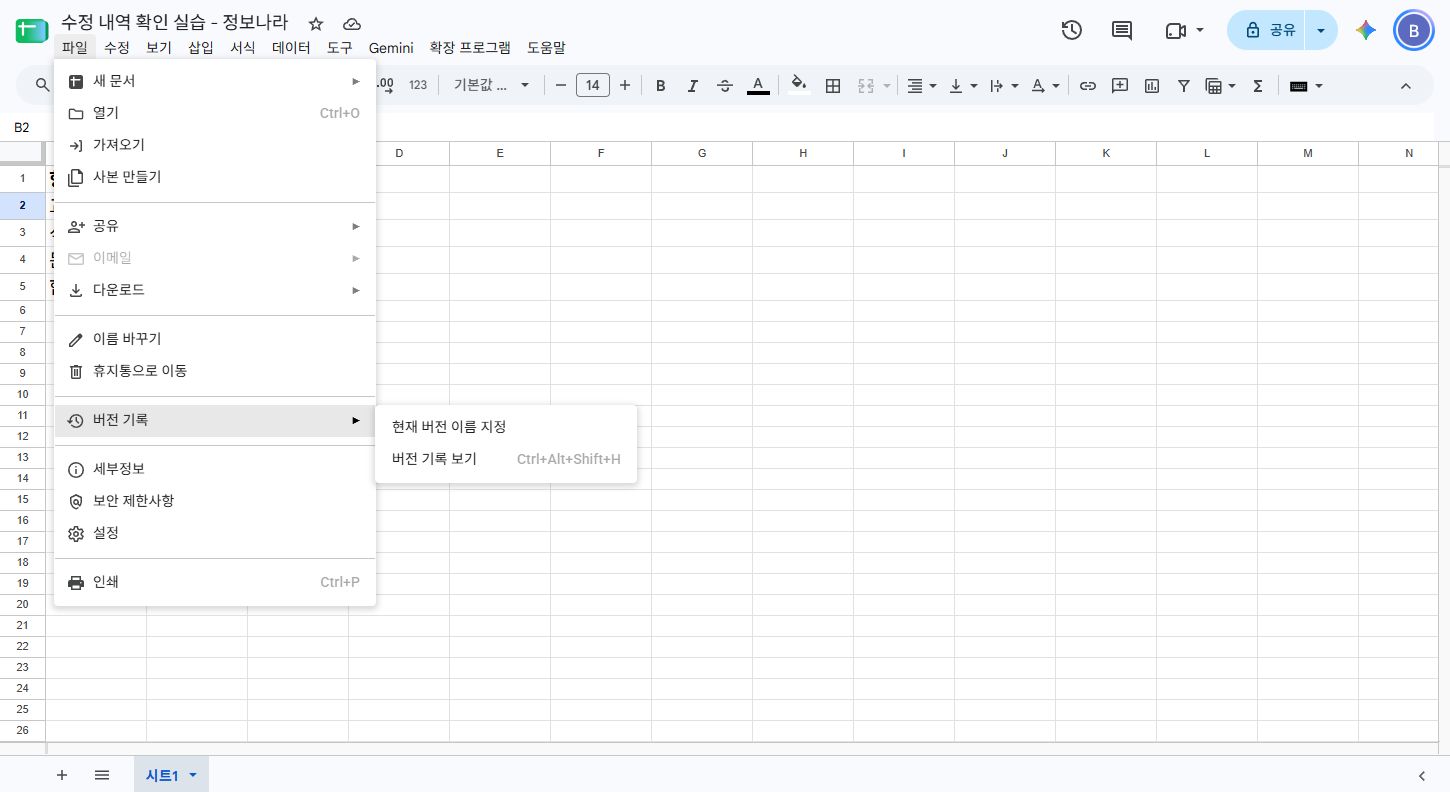1450x792 pixels.
Task: Click the functions sigma icon
Action: point(1258,86)
